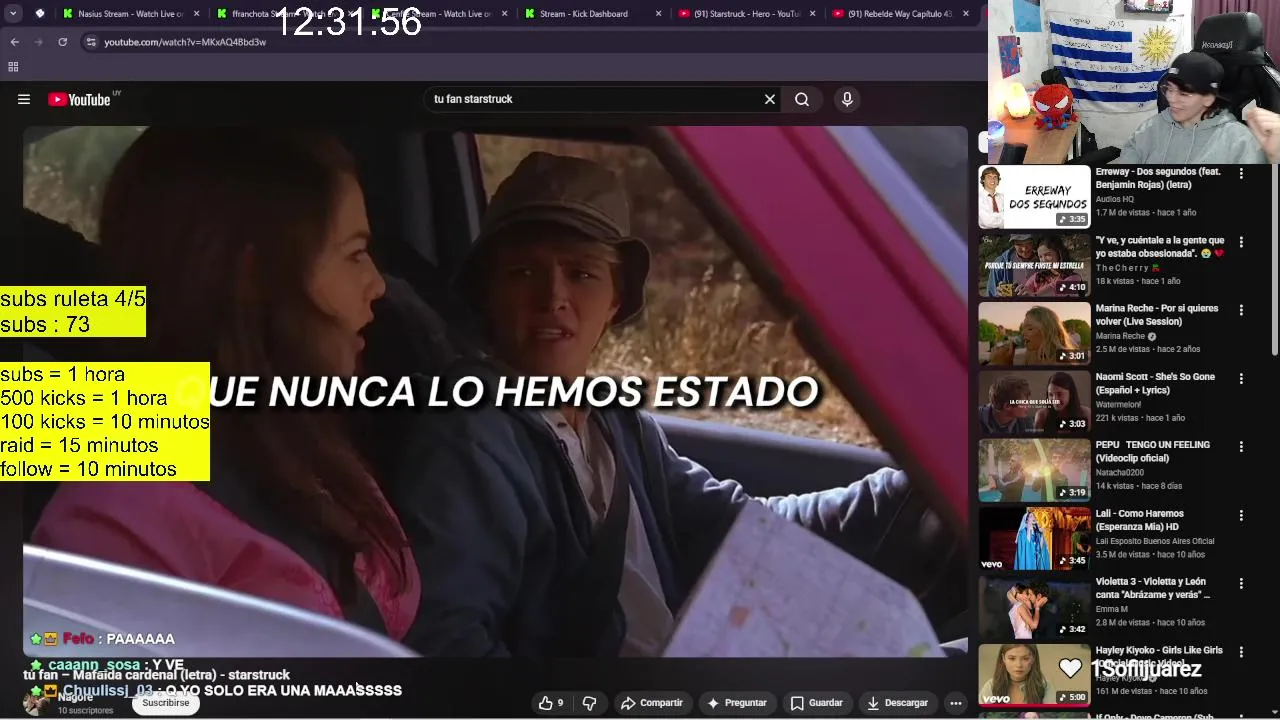This screenshot has width=1280, height=720.
Task: Click the 'Watermelon!' channel name
Action: (x=1120, y=404)
